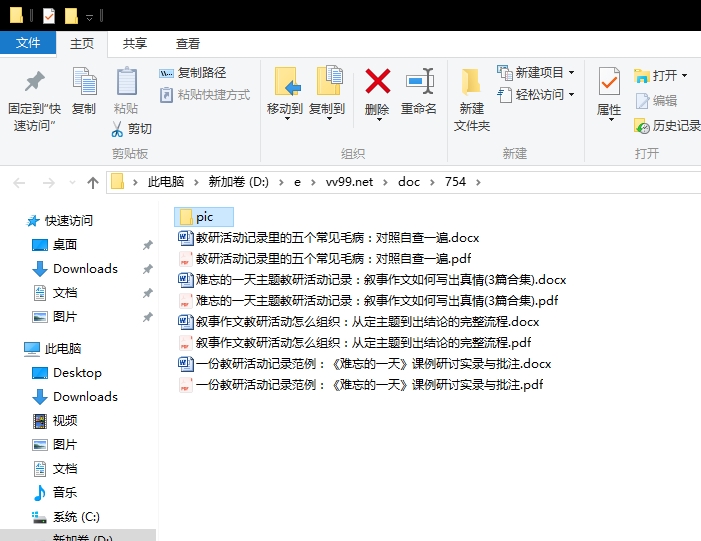Viewport: 701px width, 541px height.
Task: Click the History (历史记录) icon
Action: click(x=642, y=126)
